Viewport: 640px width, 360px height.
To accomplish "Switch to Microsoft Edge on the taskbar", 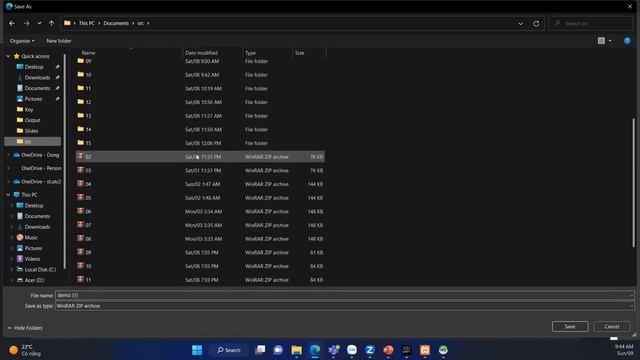I will [x=315, y=350].
